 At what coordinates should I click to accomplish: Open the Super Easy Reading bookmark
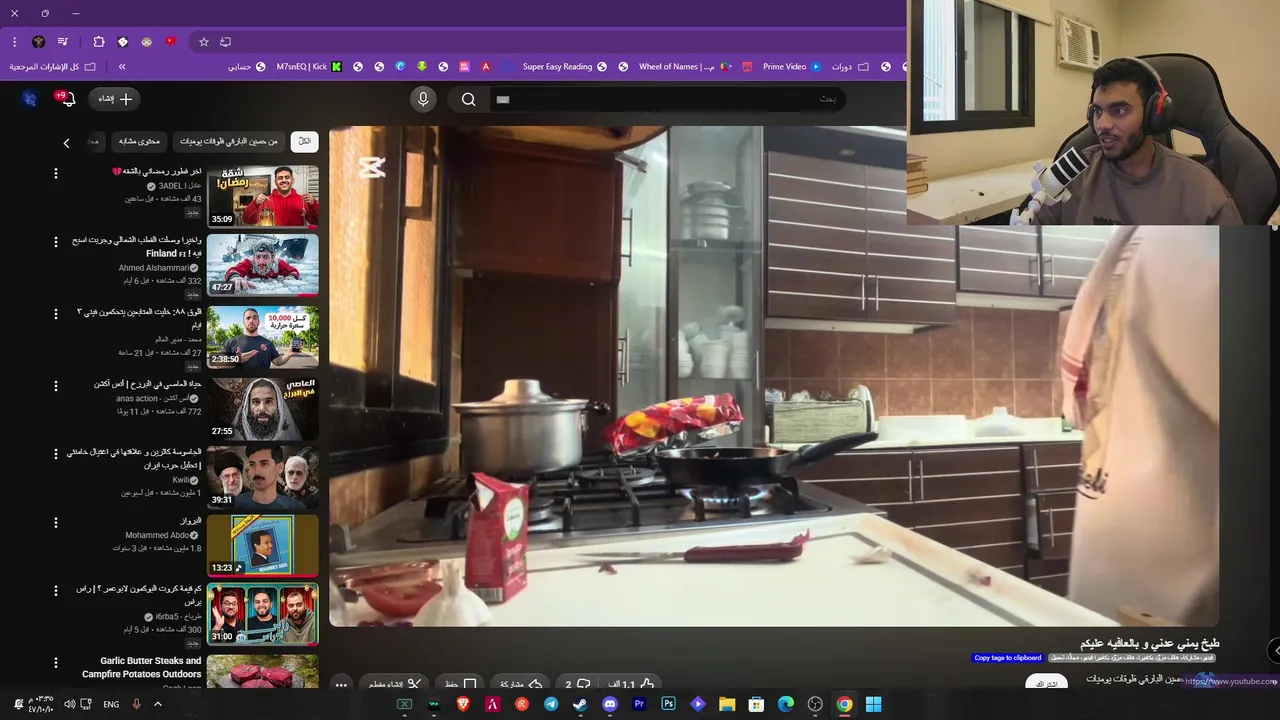tap(564, 67)
